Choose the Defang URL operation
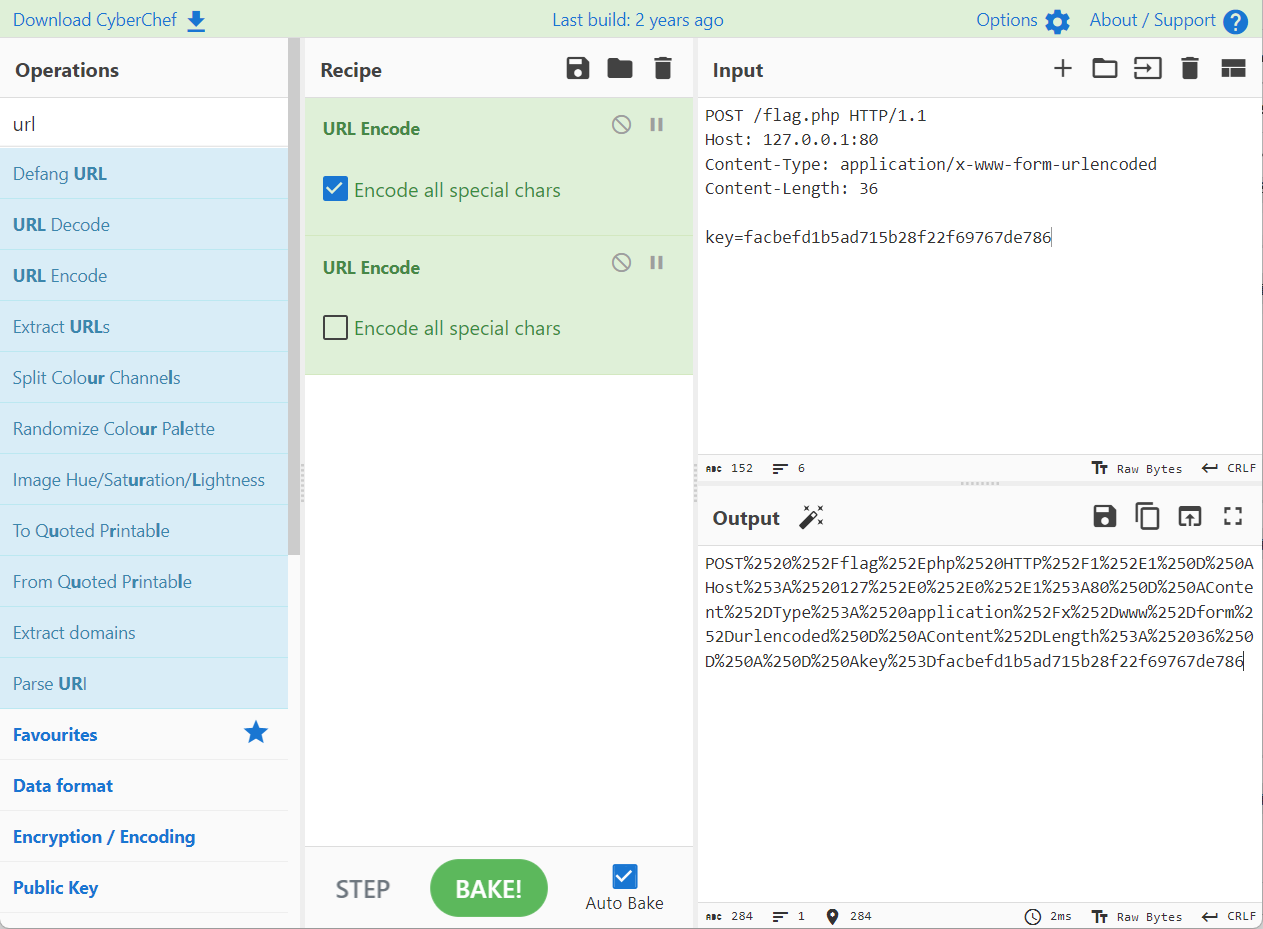The height and width of the screenshot is (929, 1263). click(x=60, y=174)
